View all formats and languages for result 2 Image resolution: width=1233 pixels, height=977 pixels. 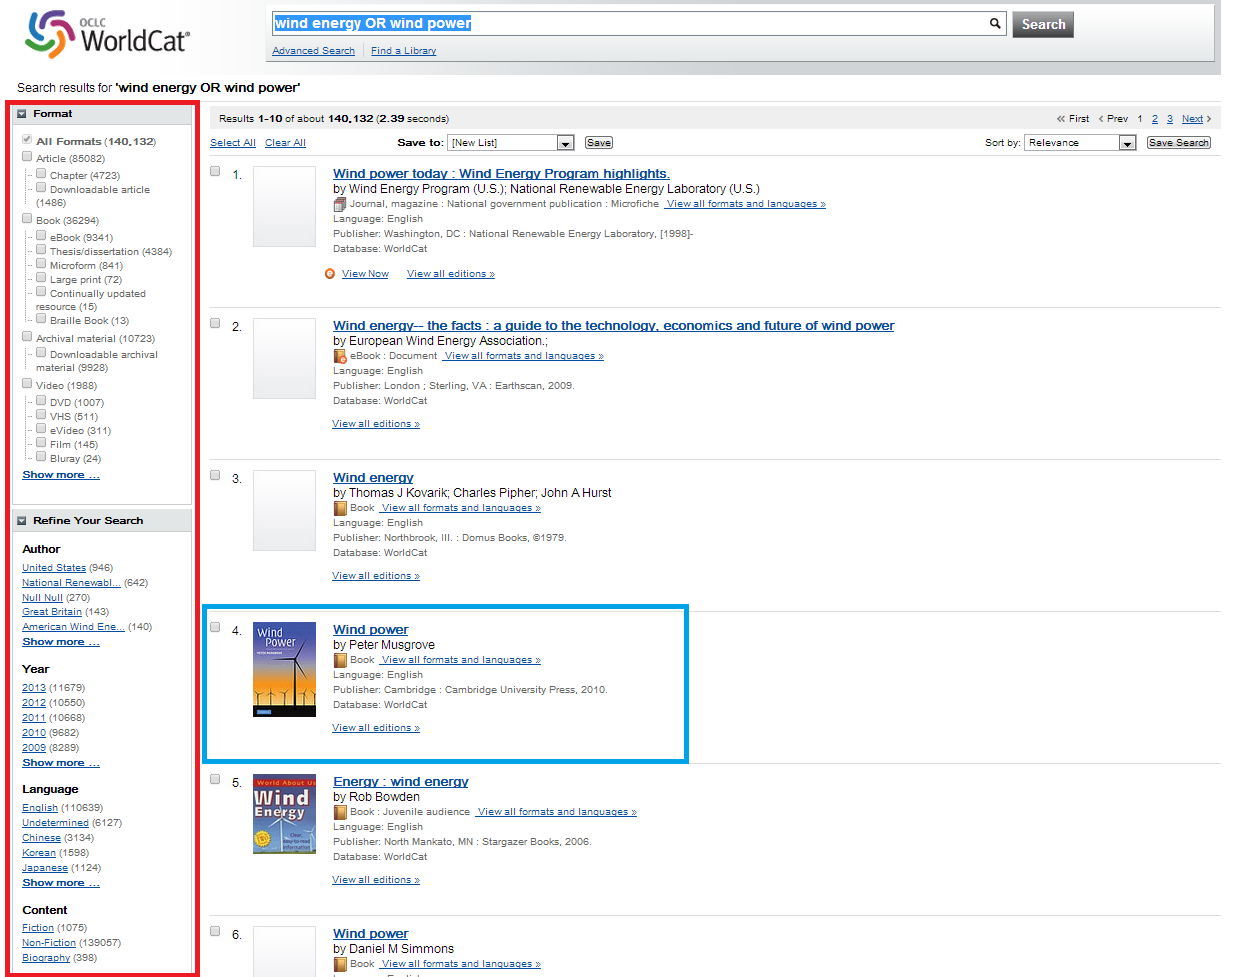point(524,356)
